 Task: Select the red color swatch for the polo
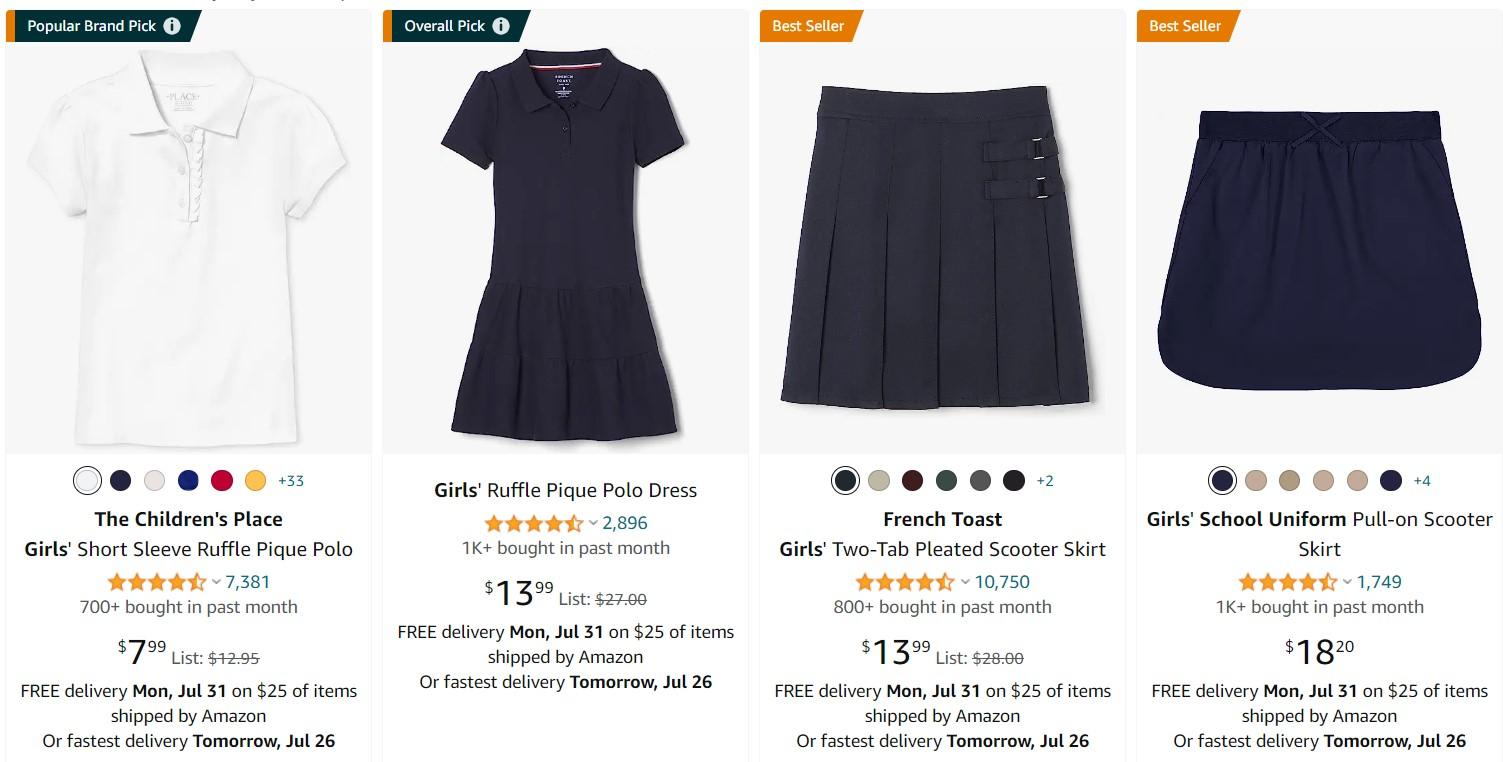222,481
